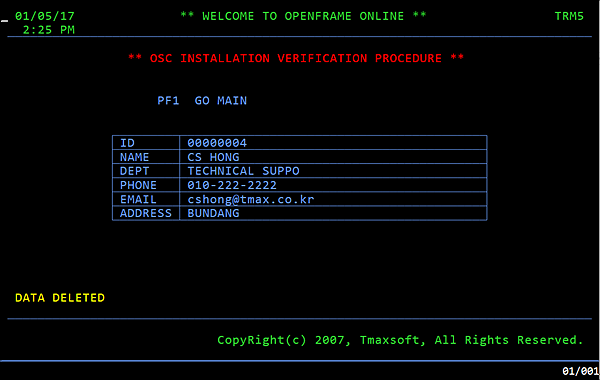Viewport: 600px width, 380px height.
Task: Click the Tmaxsoft CopyRight notice
Action: pos(400,340)
